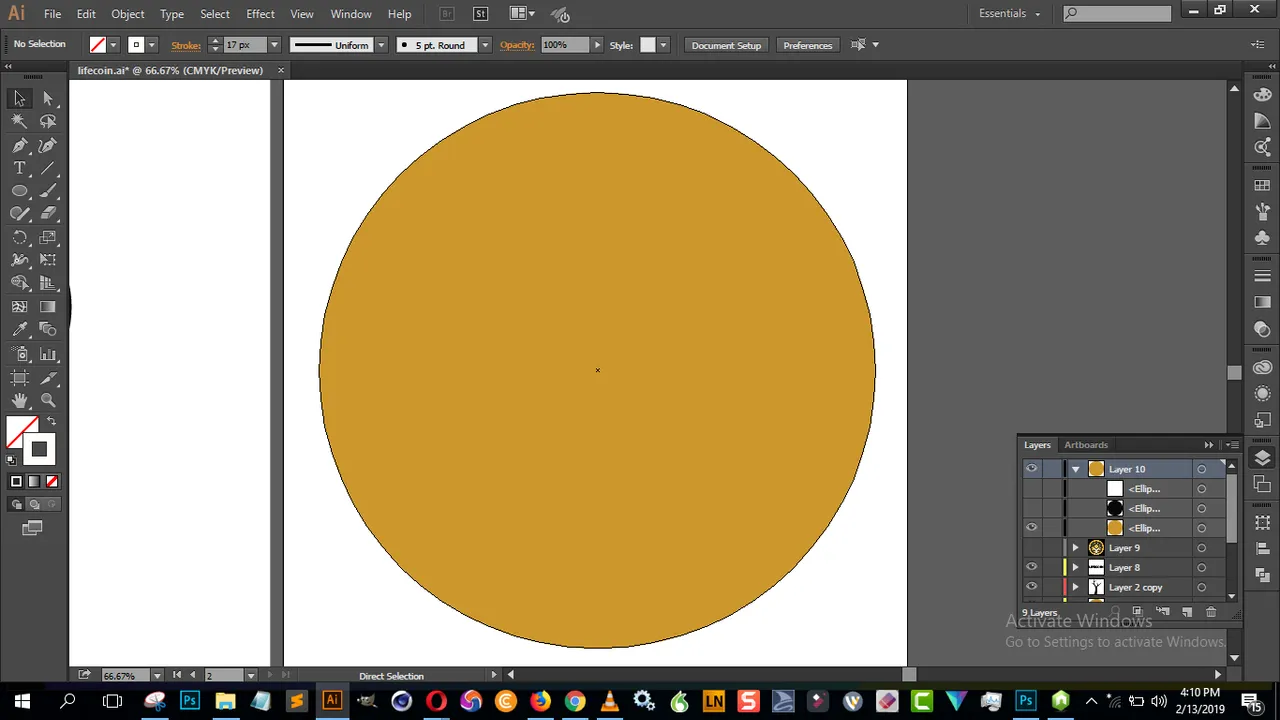Toggle visibility of the gold Ellipse sublayer
Image resolution: width=1280 pixels, height=720 pixels.
1031,528
